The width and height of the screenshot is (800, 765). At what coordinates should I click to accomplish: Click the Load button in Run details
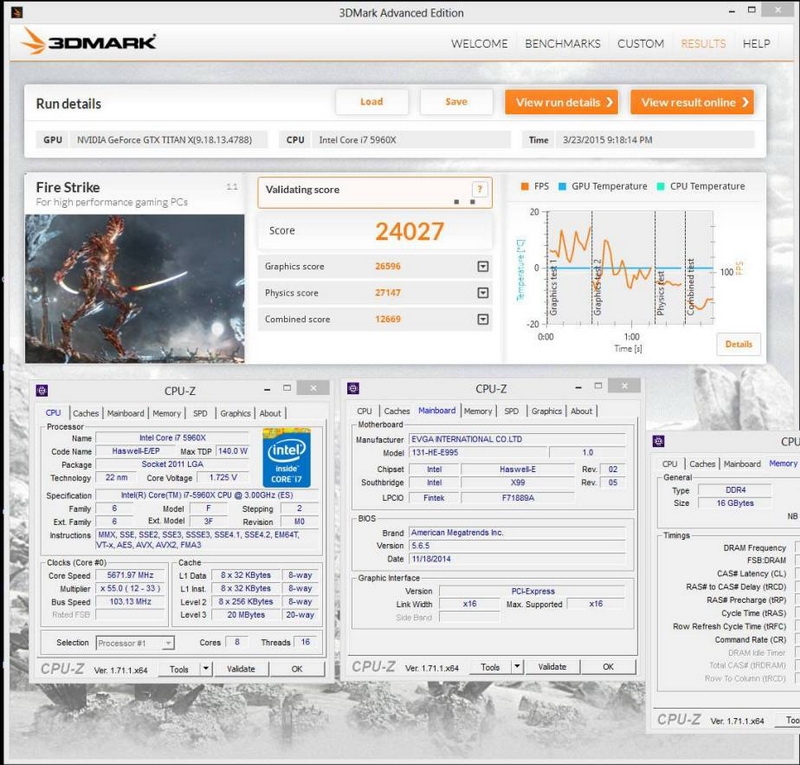point(371,102)
